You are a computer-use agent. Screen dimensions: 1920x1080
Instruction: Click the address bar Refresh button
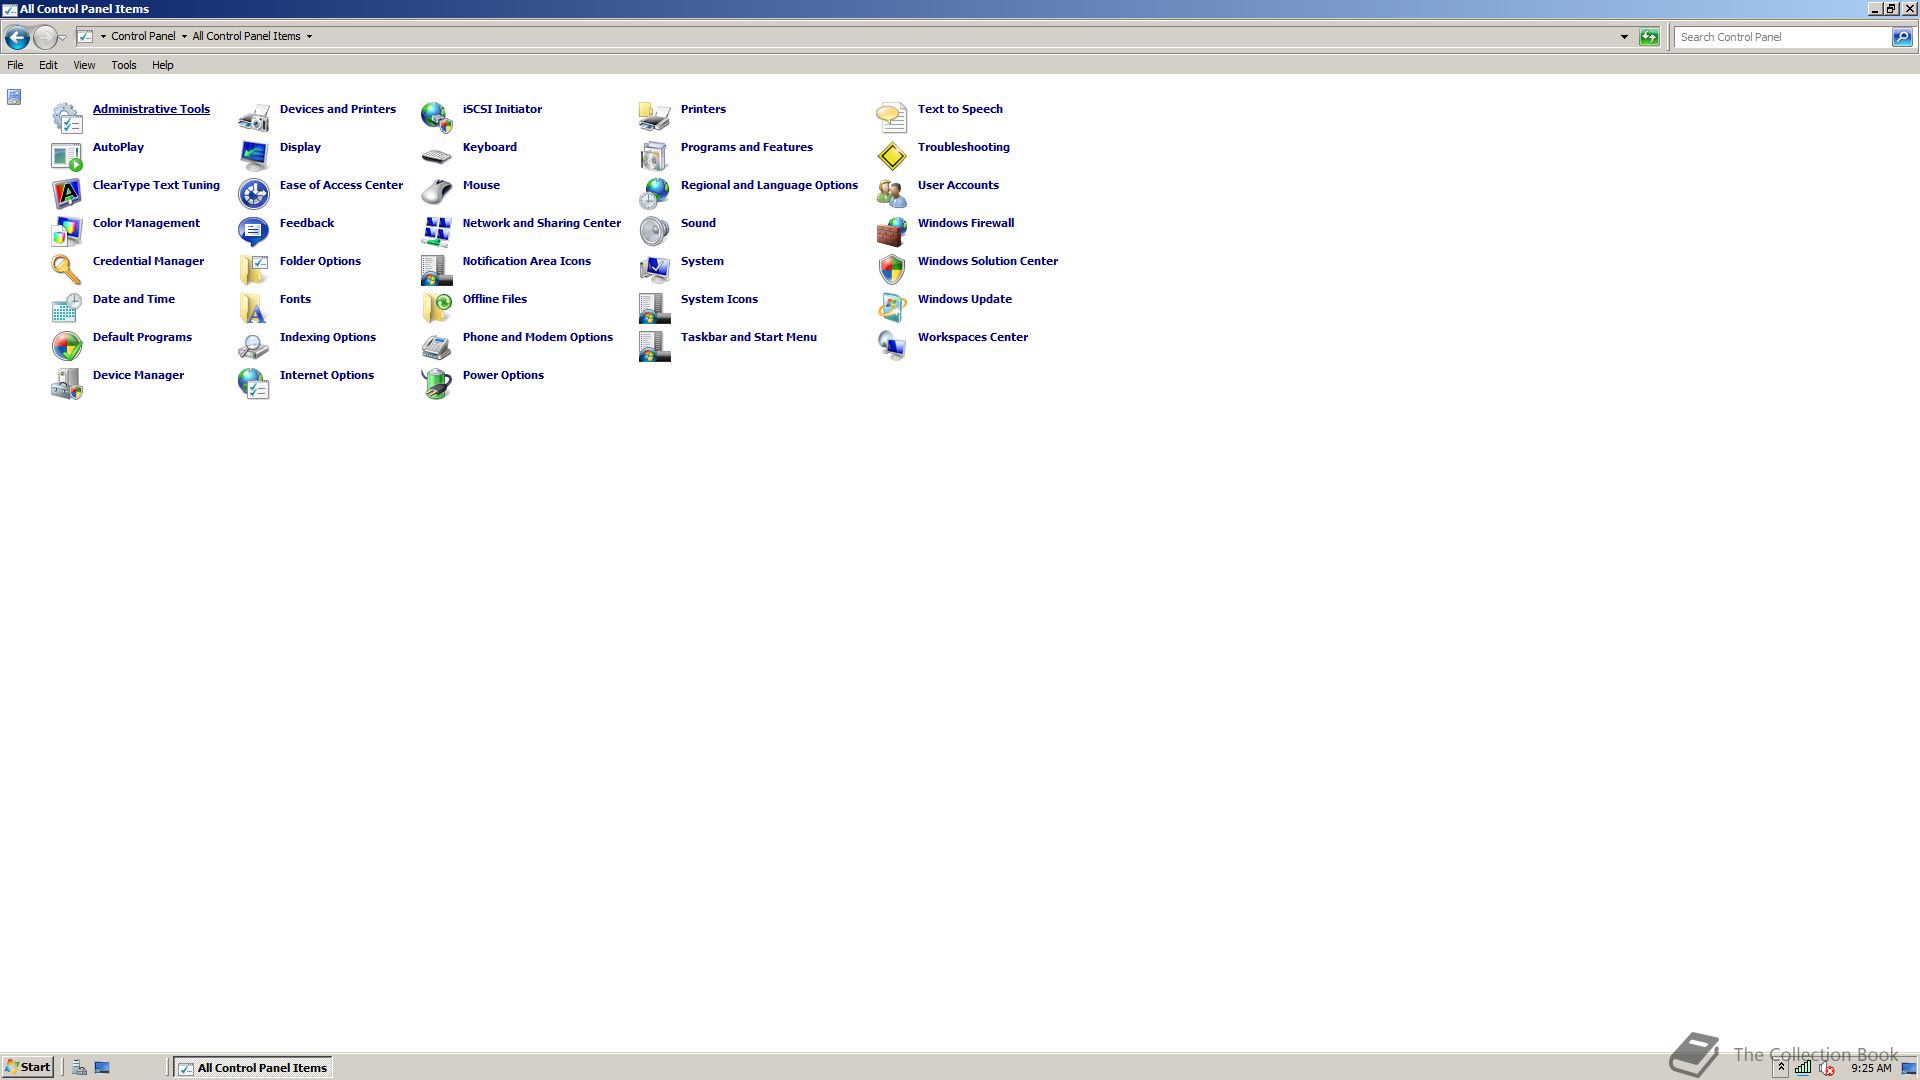pyautogui.click(x=1649, y=37)
